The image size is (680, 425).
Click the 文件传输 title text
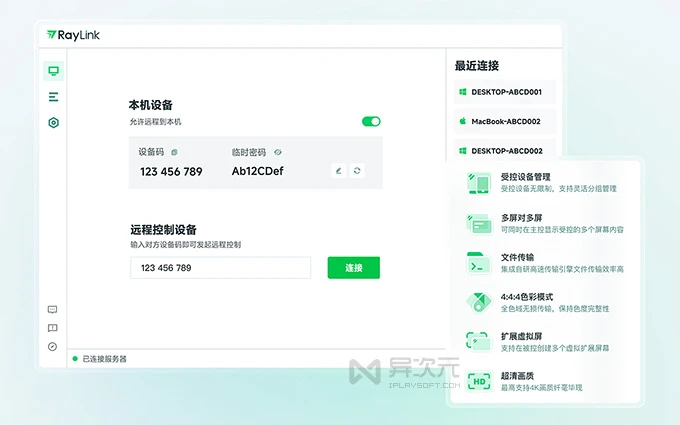click(517, 257)
